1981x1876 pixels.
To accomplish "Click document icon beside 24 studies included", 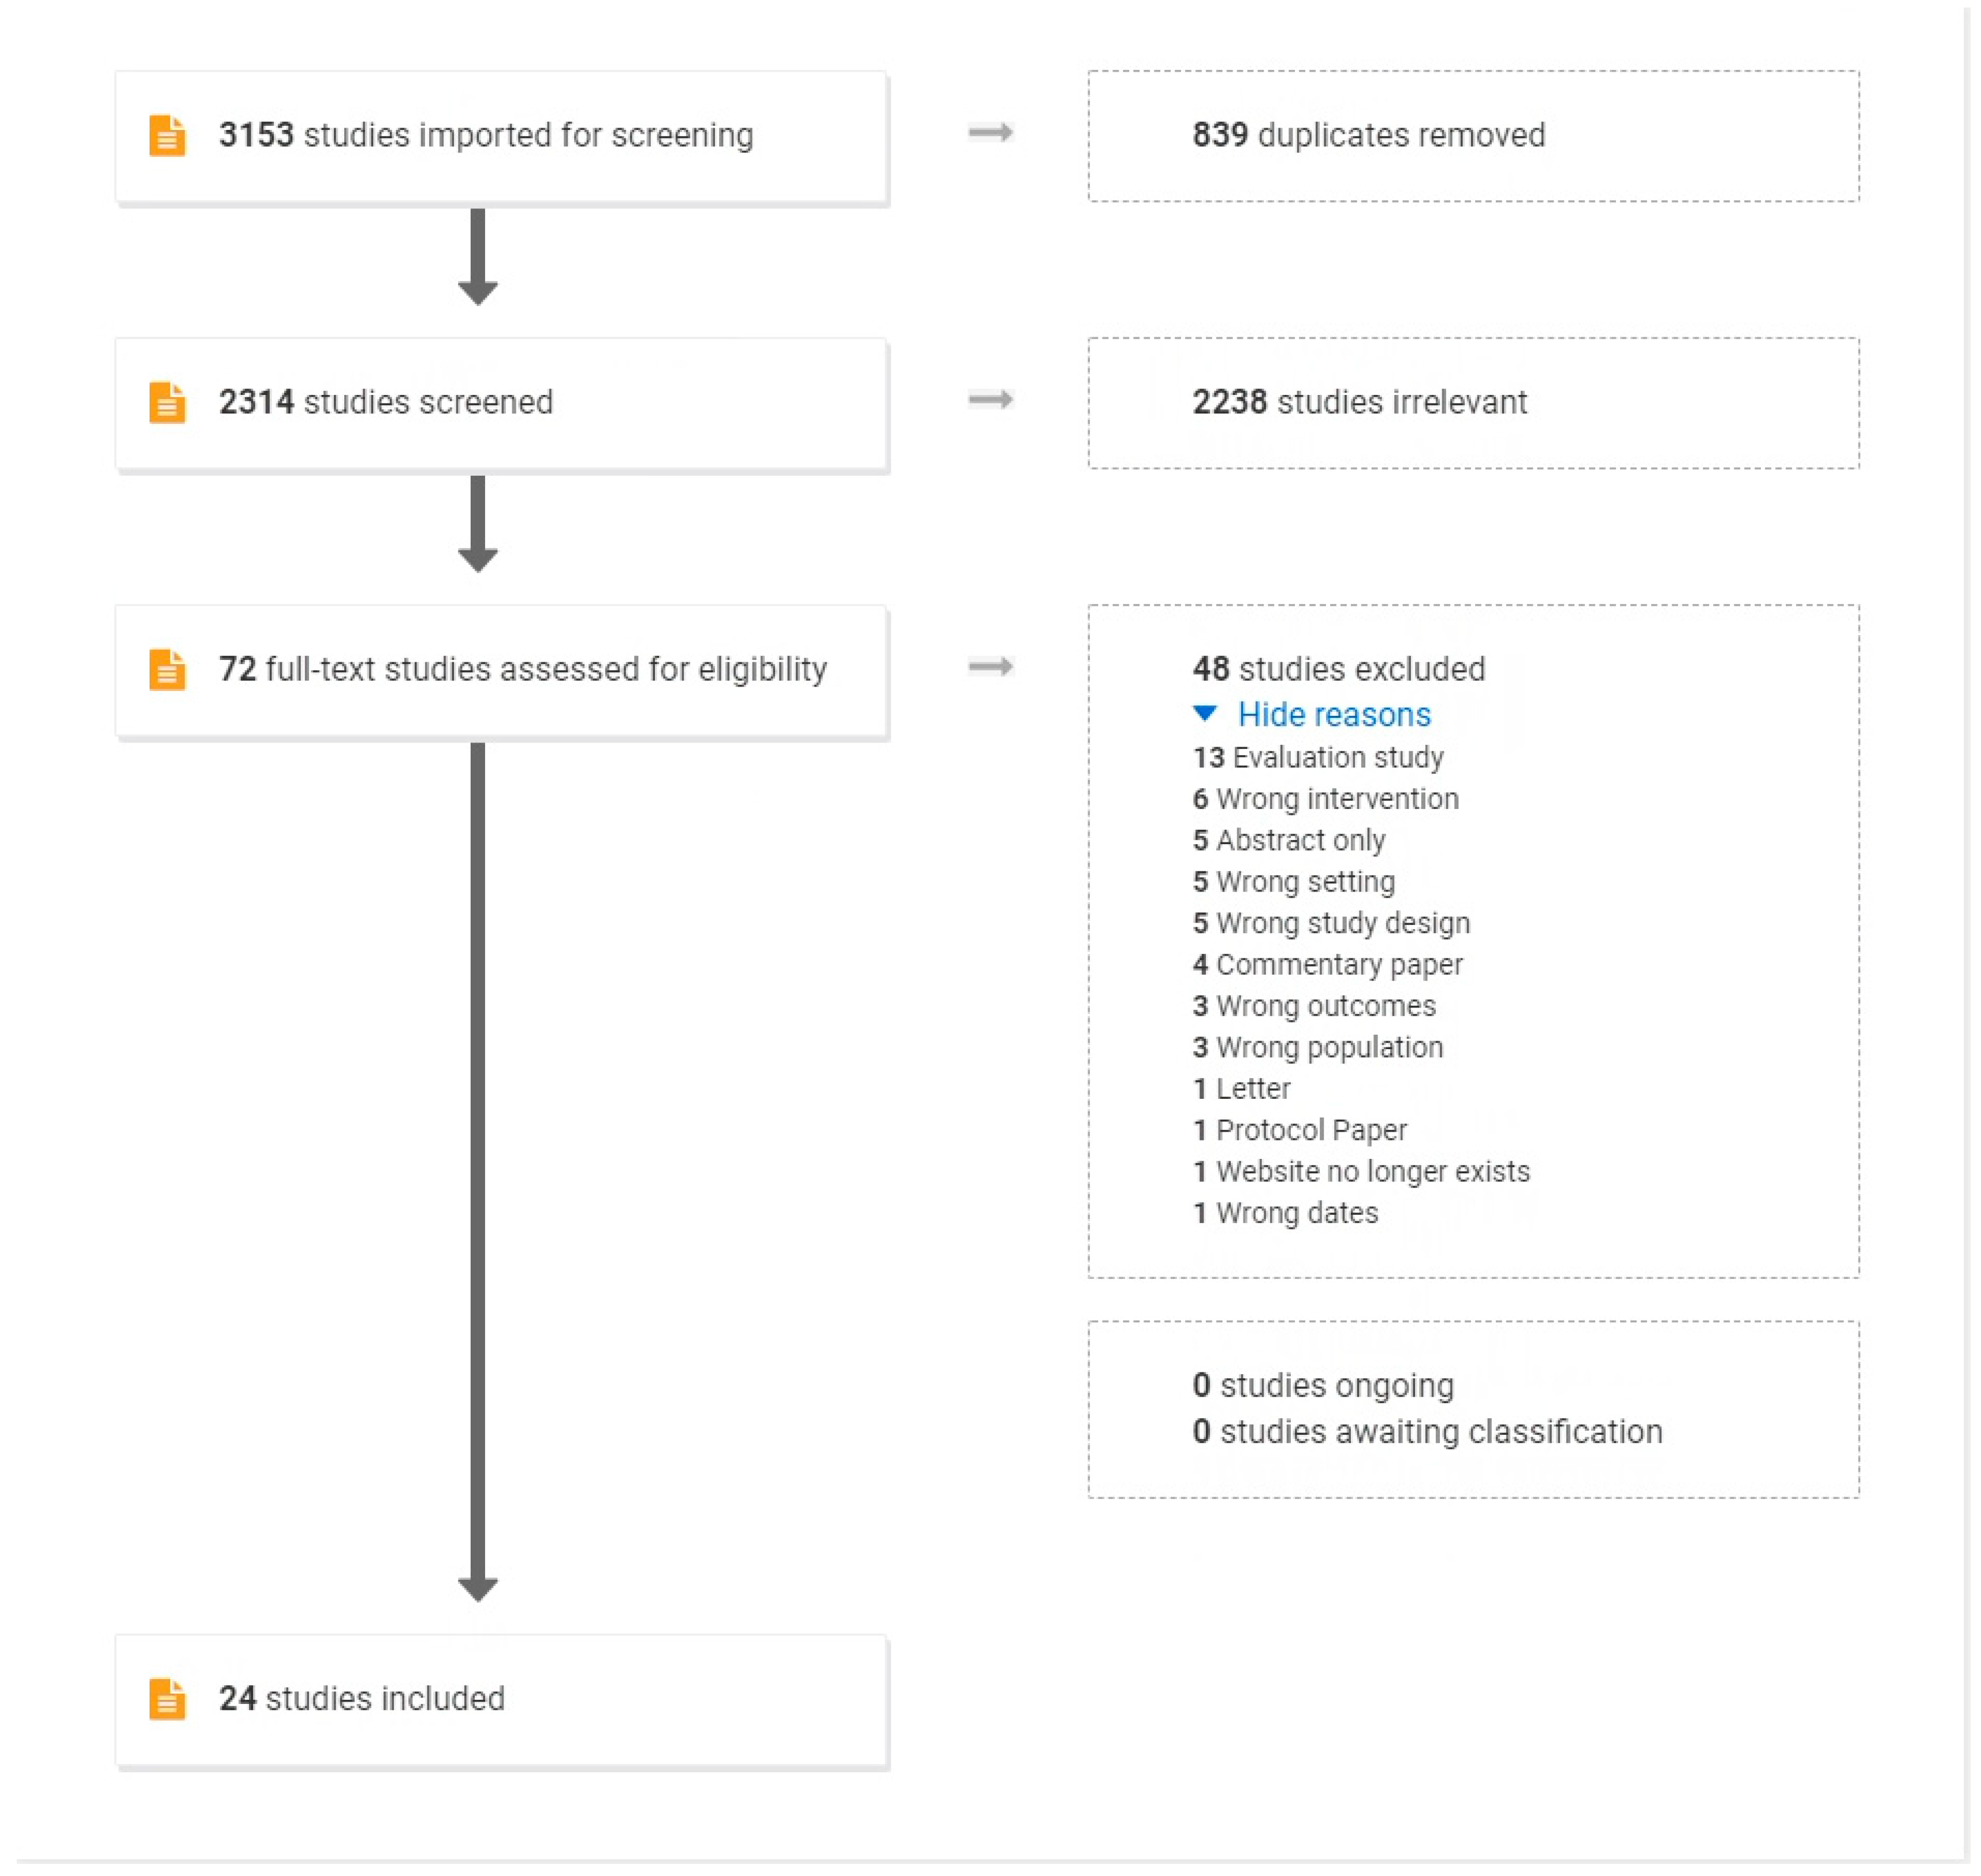I will [x=167, y=1699].
